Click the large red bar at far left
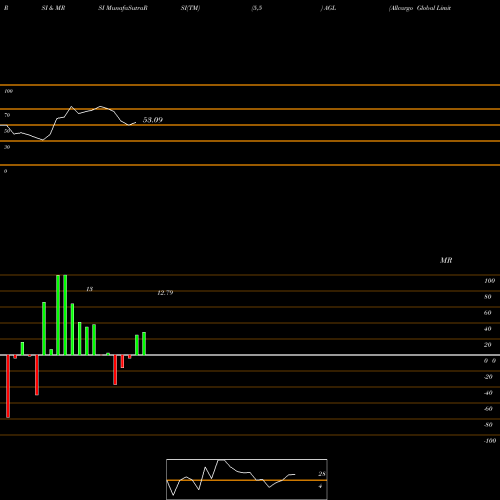 pos(8,386)
